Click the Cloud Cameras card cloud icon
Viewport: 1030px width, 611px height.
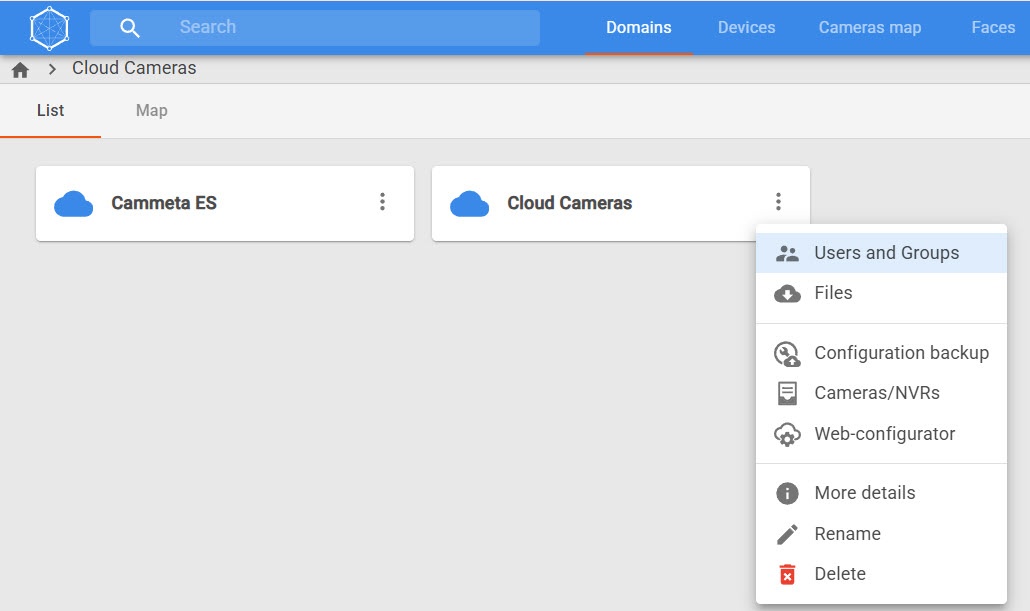tap(470, 204)
